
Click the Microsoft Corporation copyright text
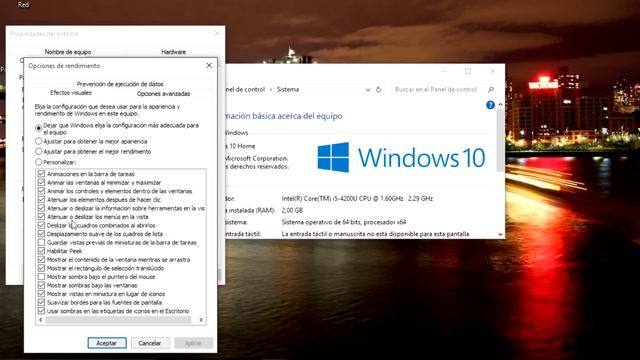point(257,158)
